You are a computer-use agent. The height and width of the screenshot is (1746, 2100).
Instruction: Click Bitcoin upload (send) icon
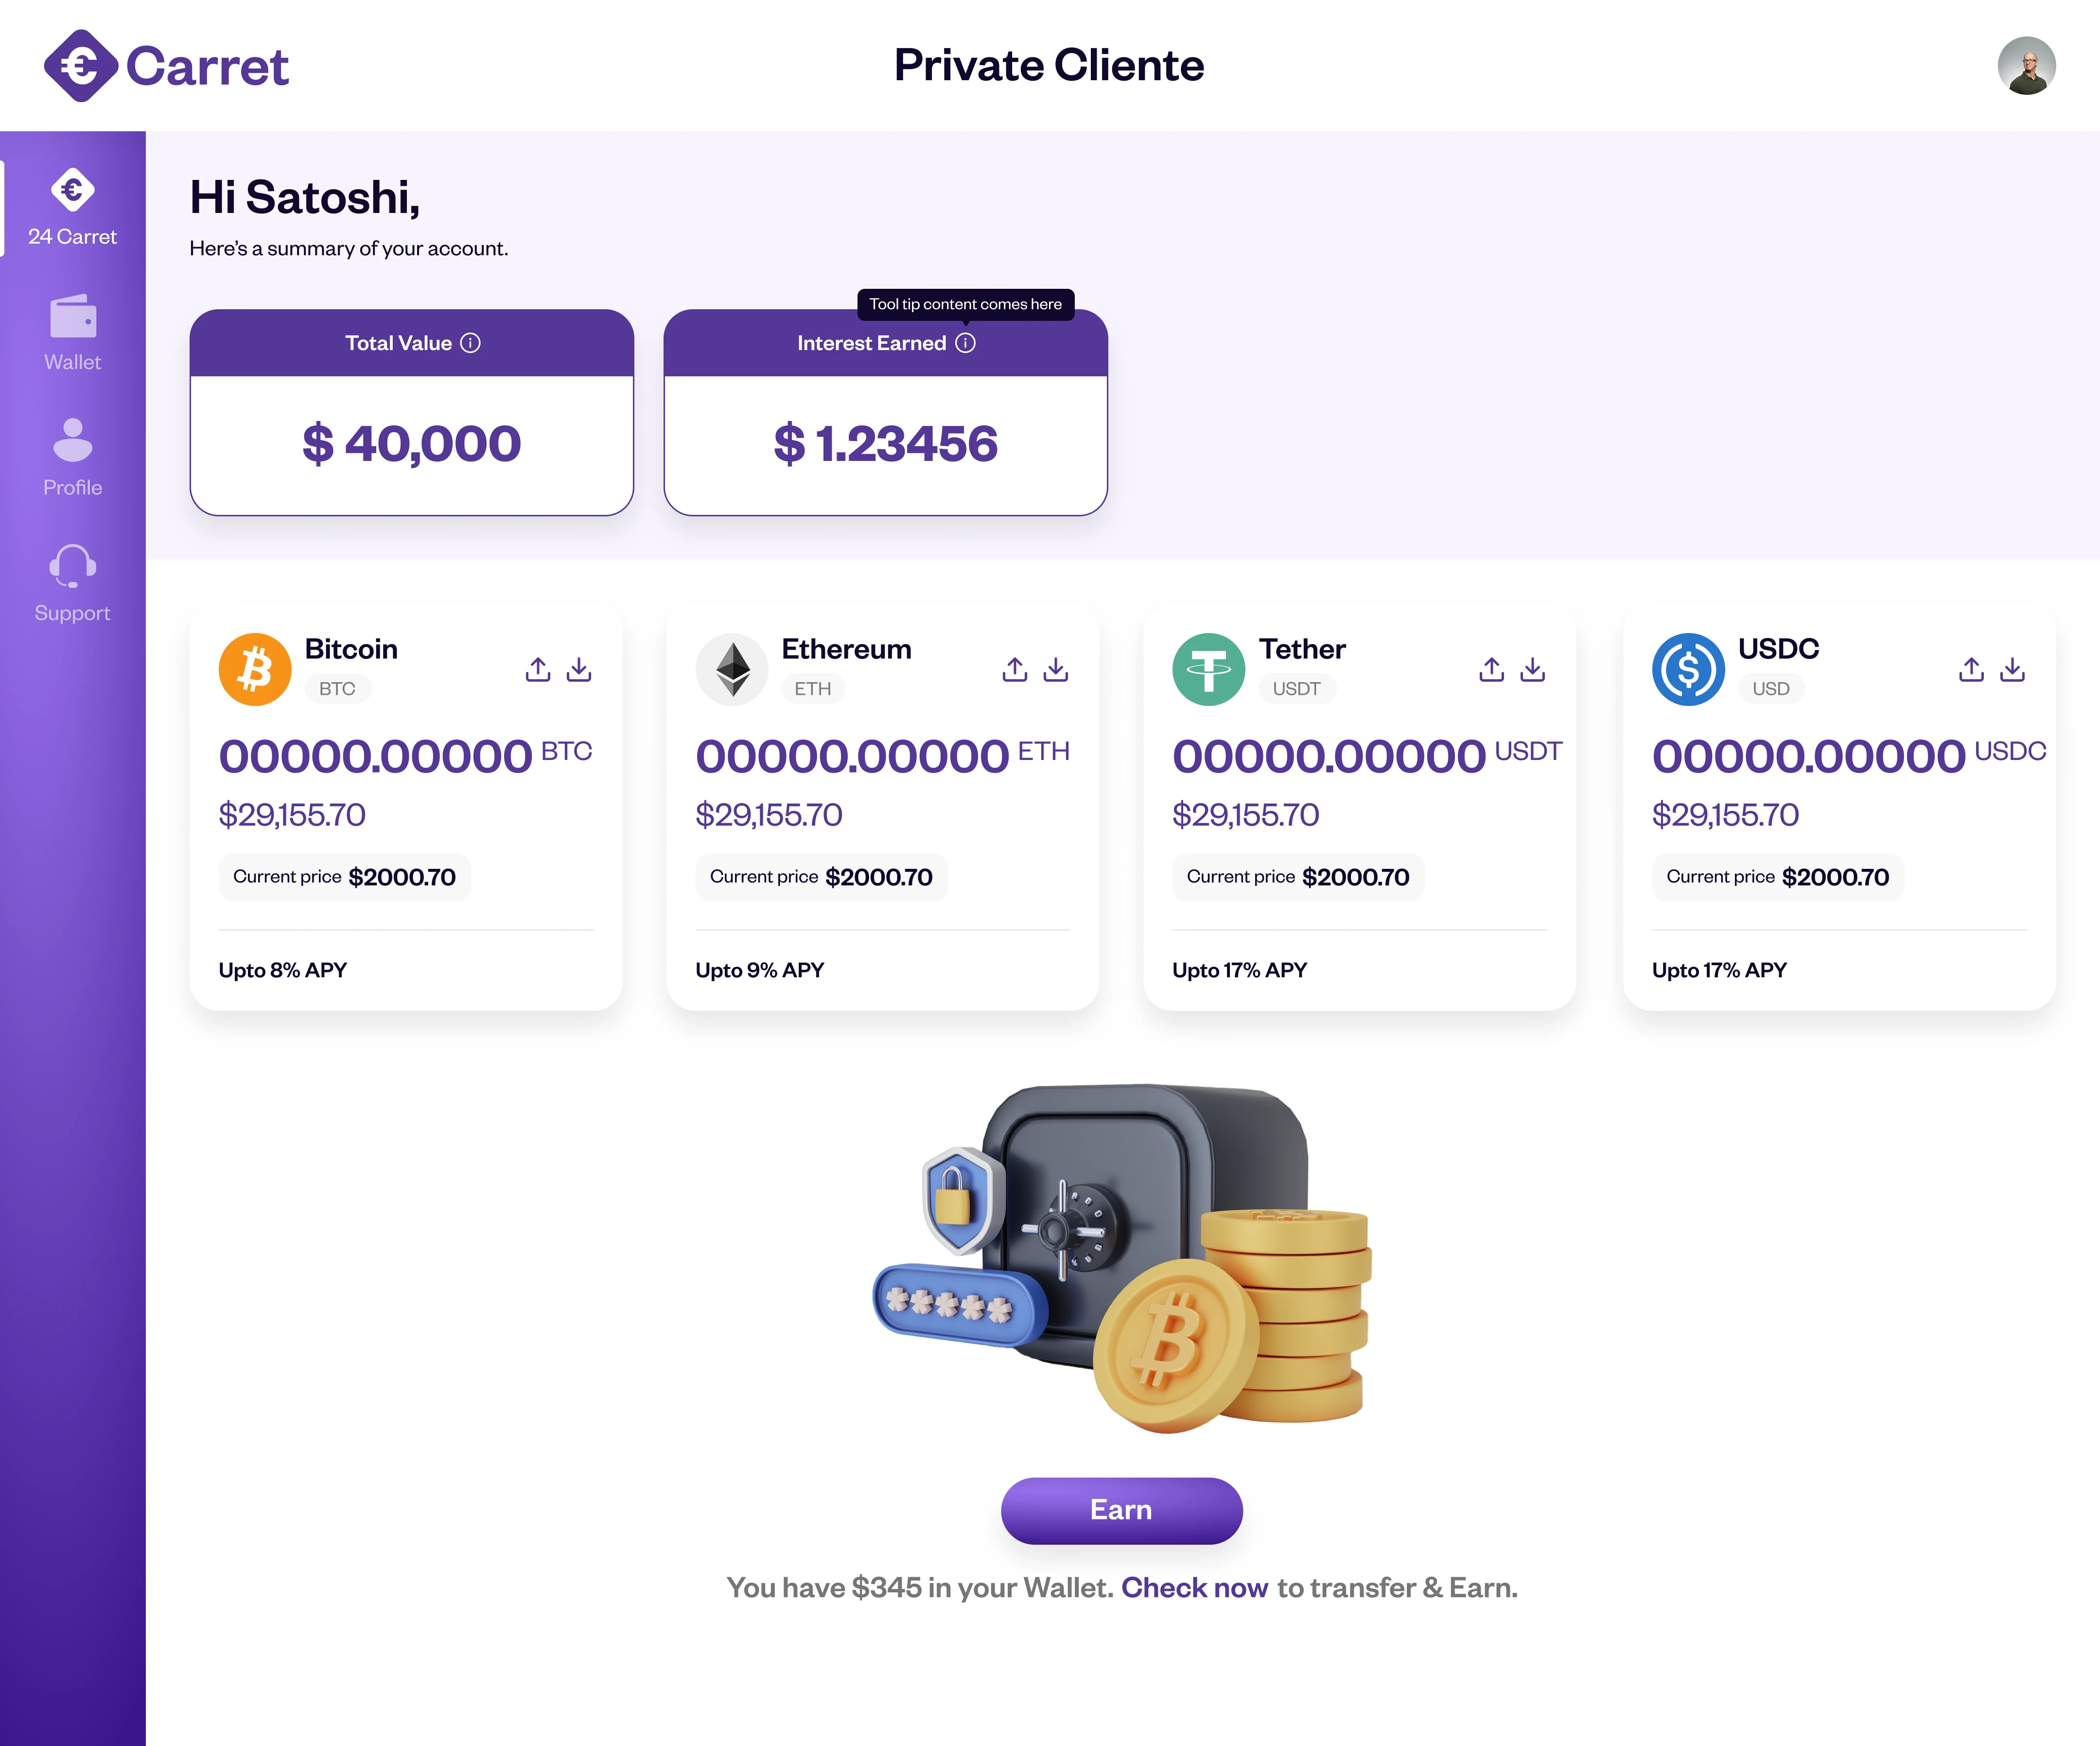538,669
